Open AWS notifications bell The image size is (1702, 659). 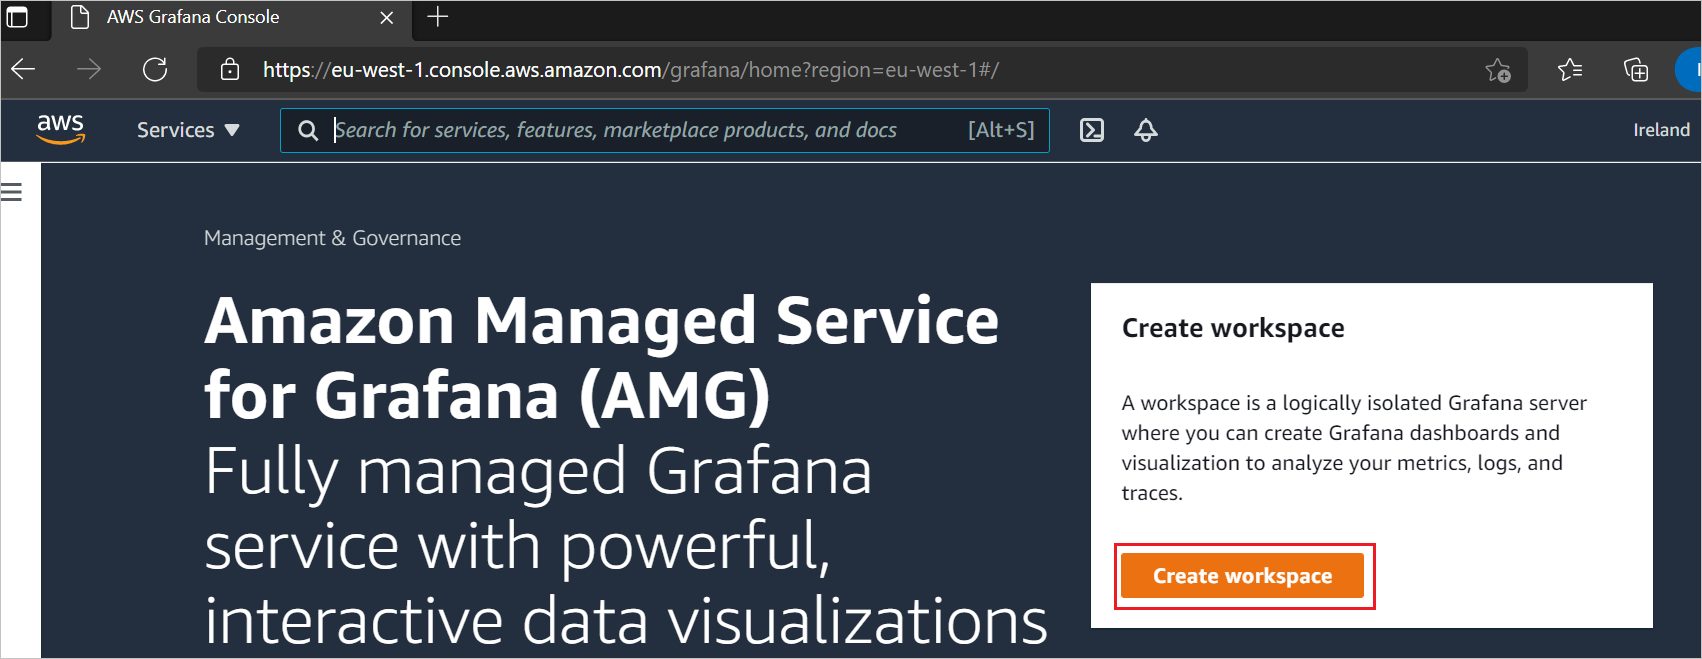(1145, 130)
